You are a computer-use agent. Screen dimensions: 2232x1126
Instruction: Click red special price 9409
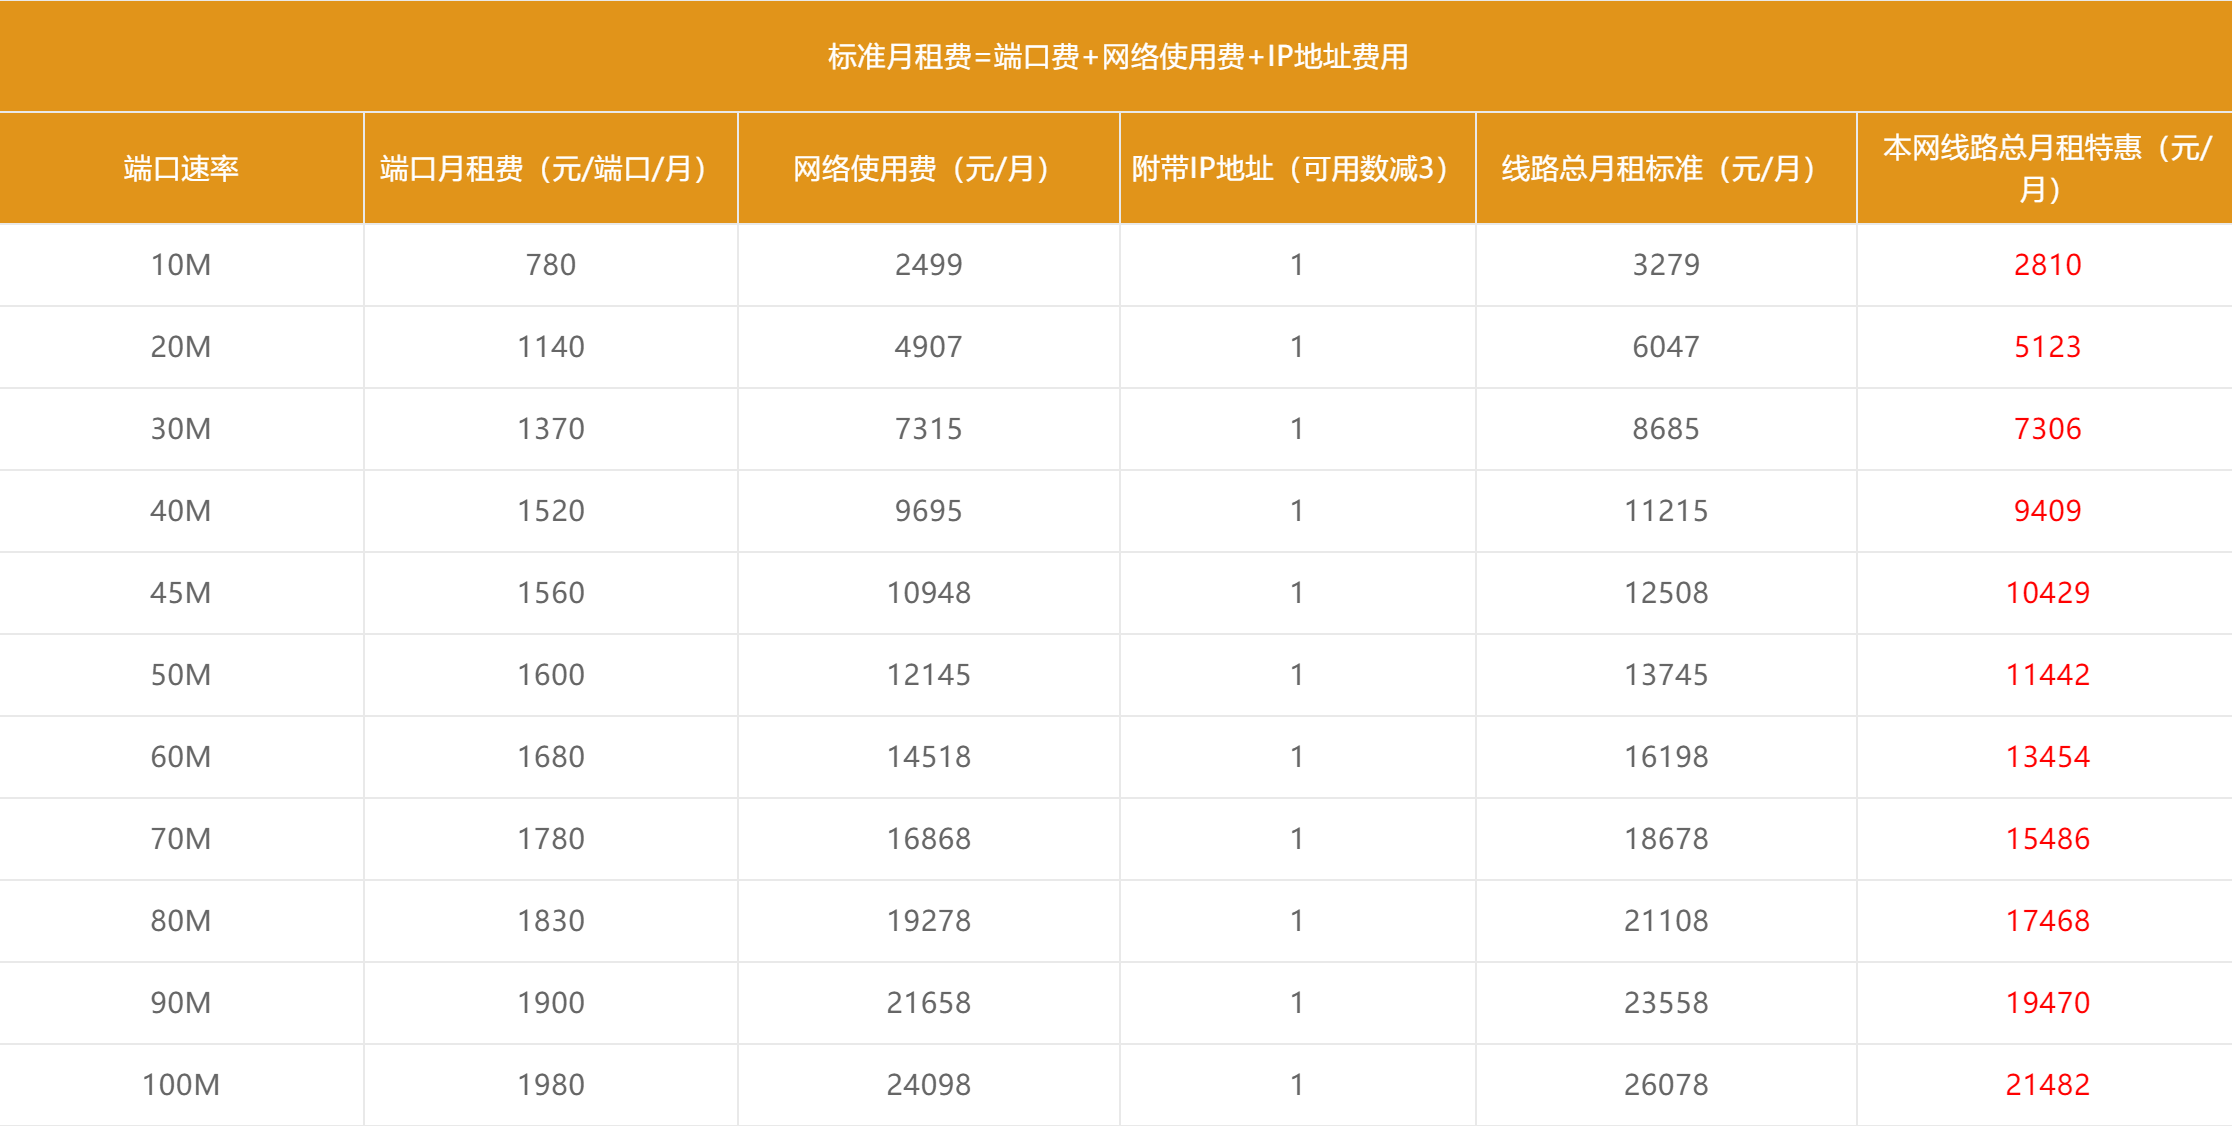pos(2047,511)
